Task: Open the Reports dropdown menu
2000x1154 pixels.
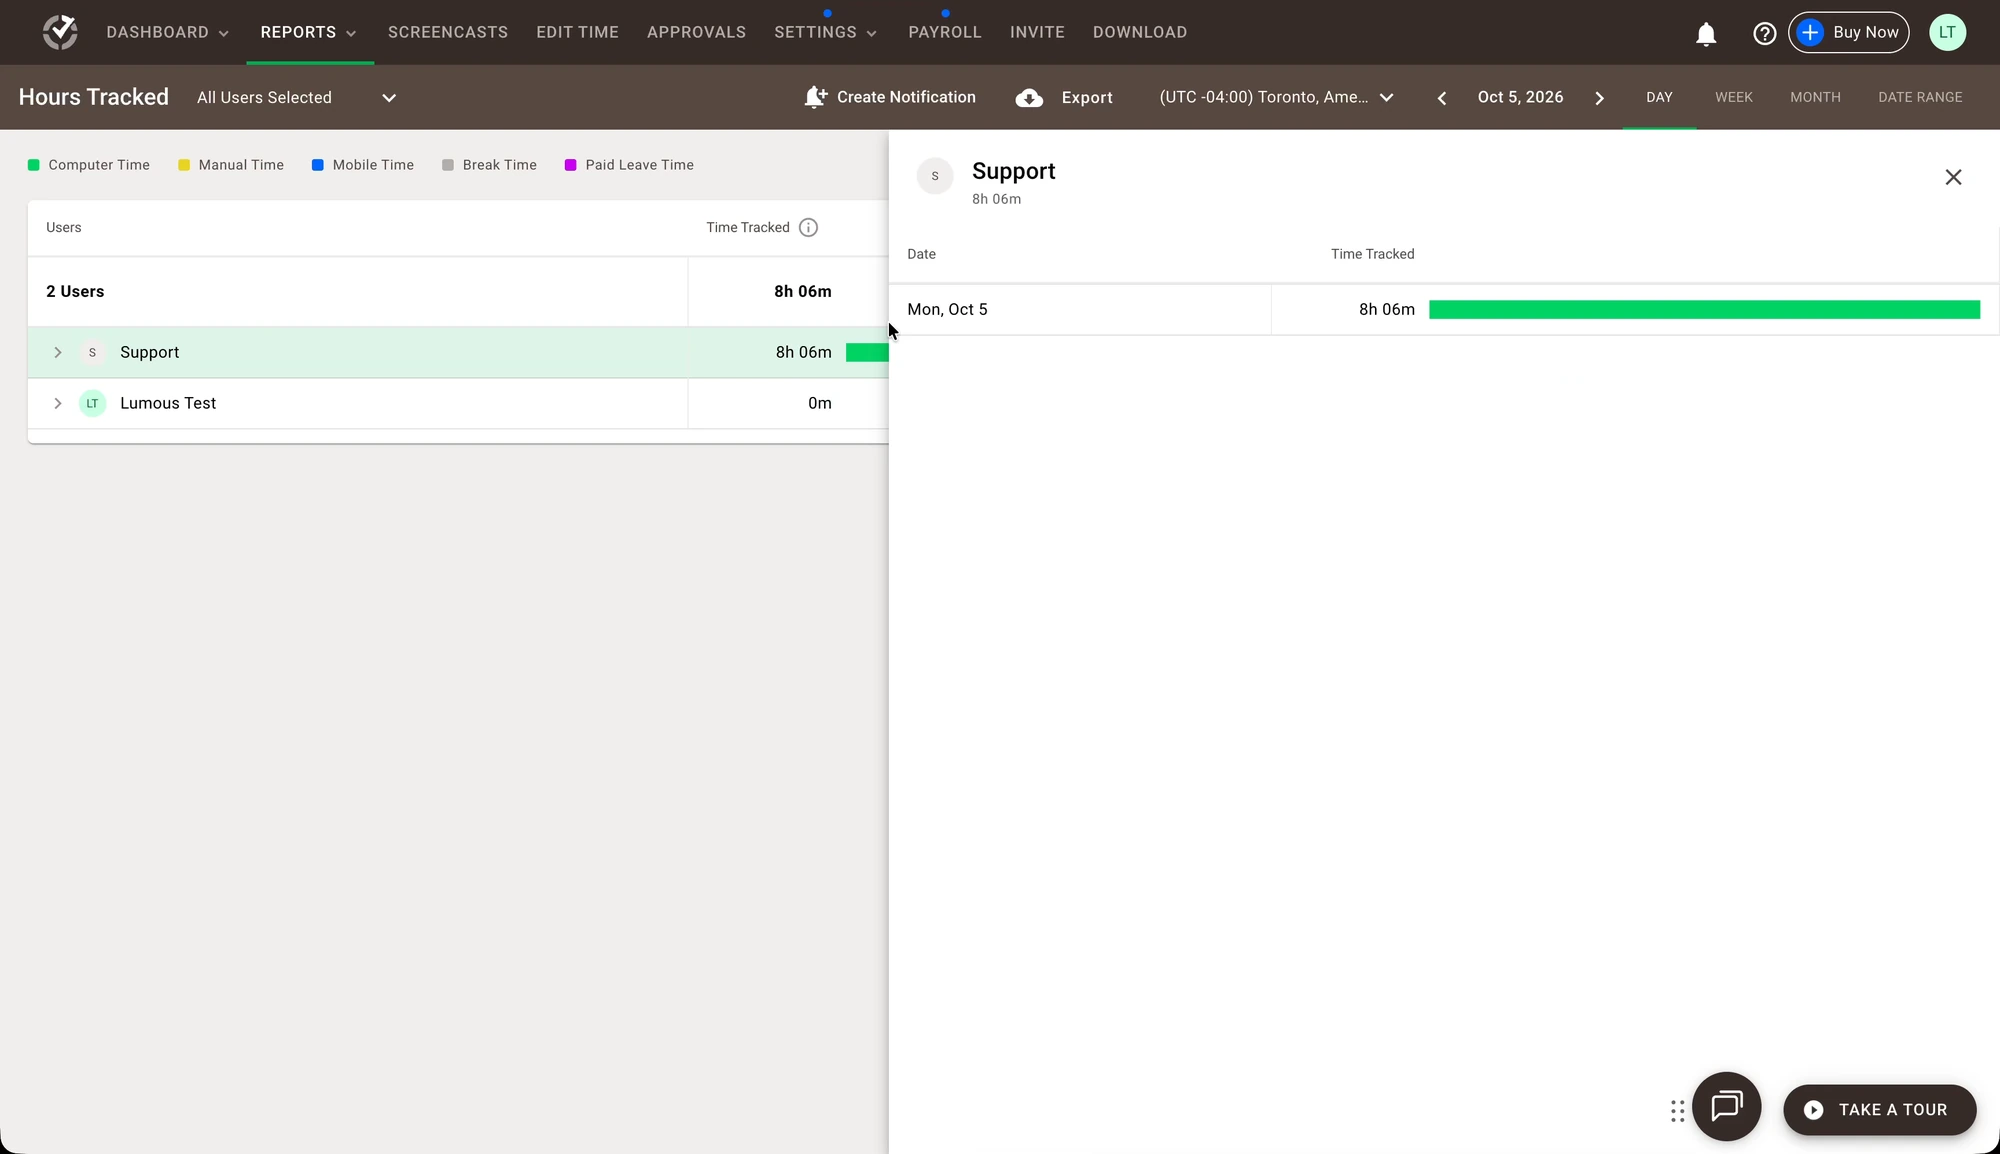Action: click(308, 32)
